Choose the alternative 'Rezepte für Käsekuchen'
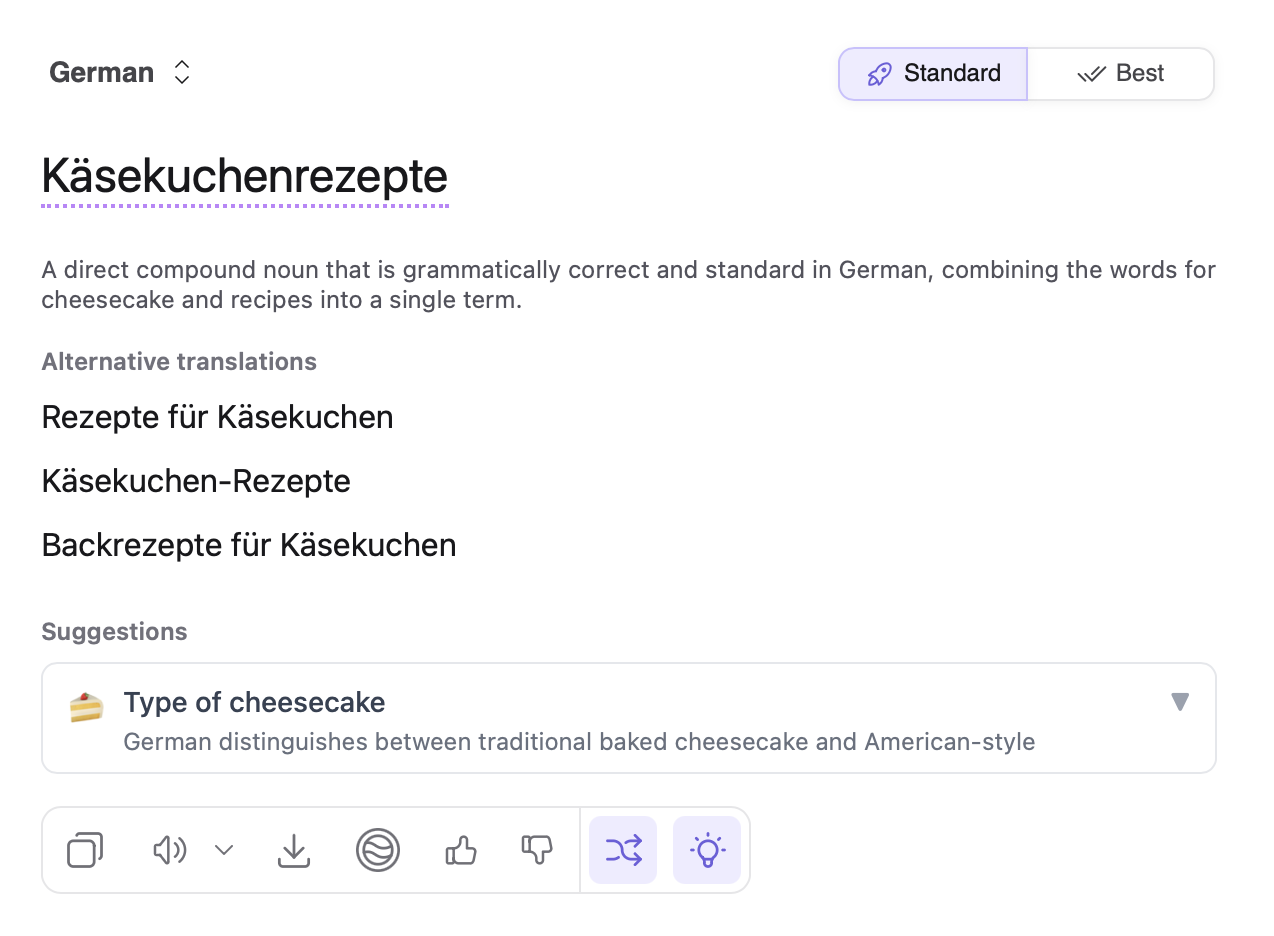1274x936 pixels. pos(216,417)
